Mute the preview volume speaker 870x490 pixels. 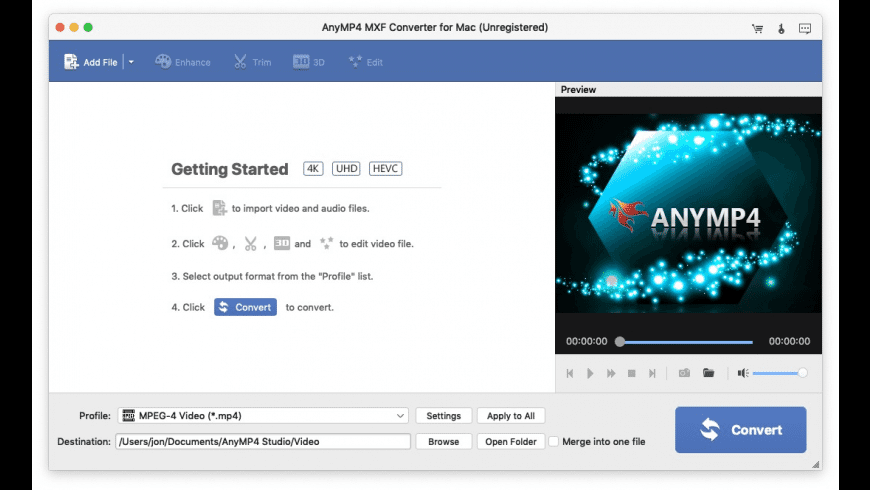pos(743,373)
